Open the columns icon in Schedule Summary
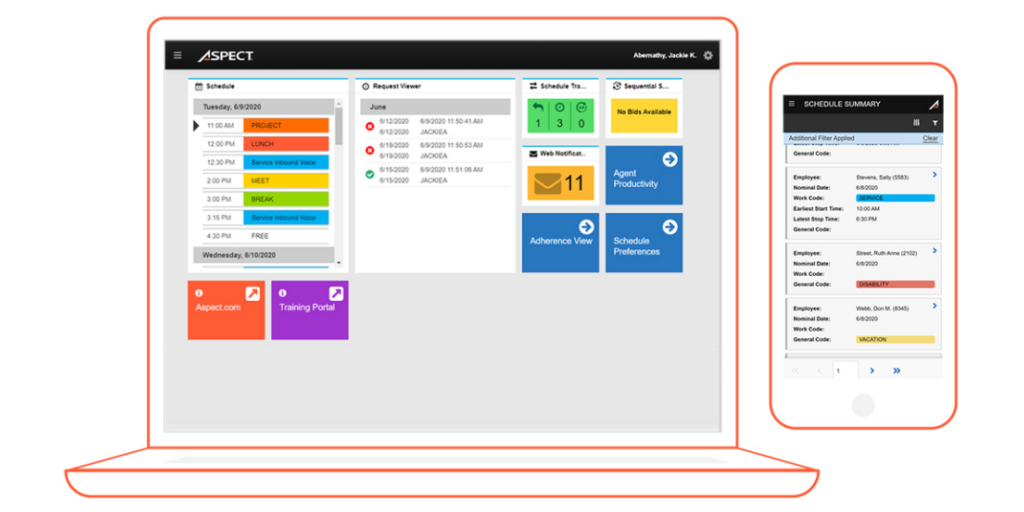Screen dimensions: 1024x512 (916, 123)
